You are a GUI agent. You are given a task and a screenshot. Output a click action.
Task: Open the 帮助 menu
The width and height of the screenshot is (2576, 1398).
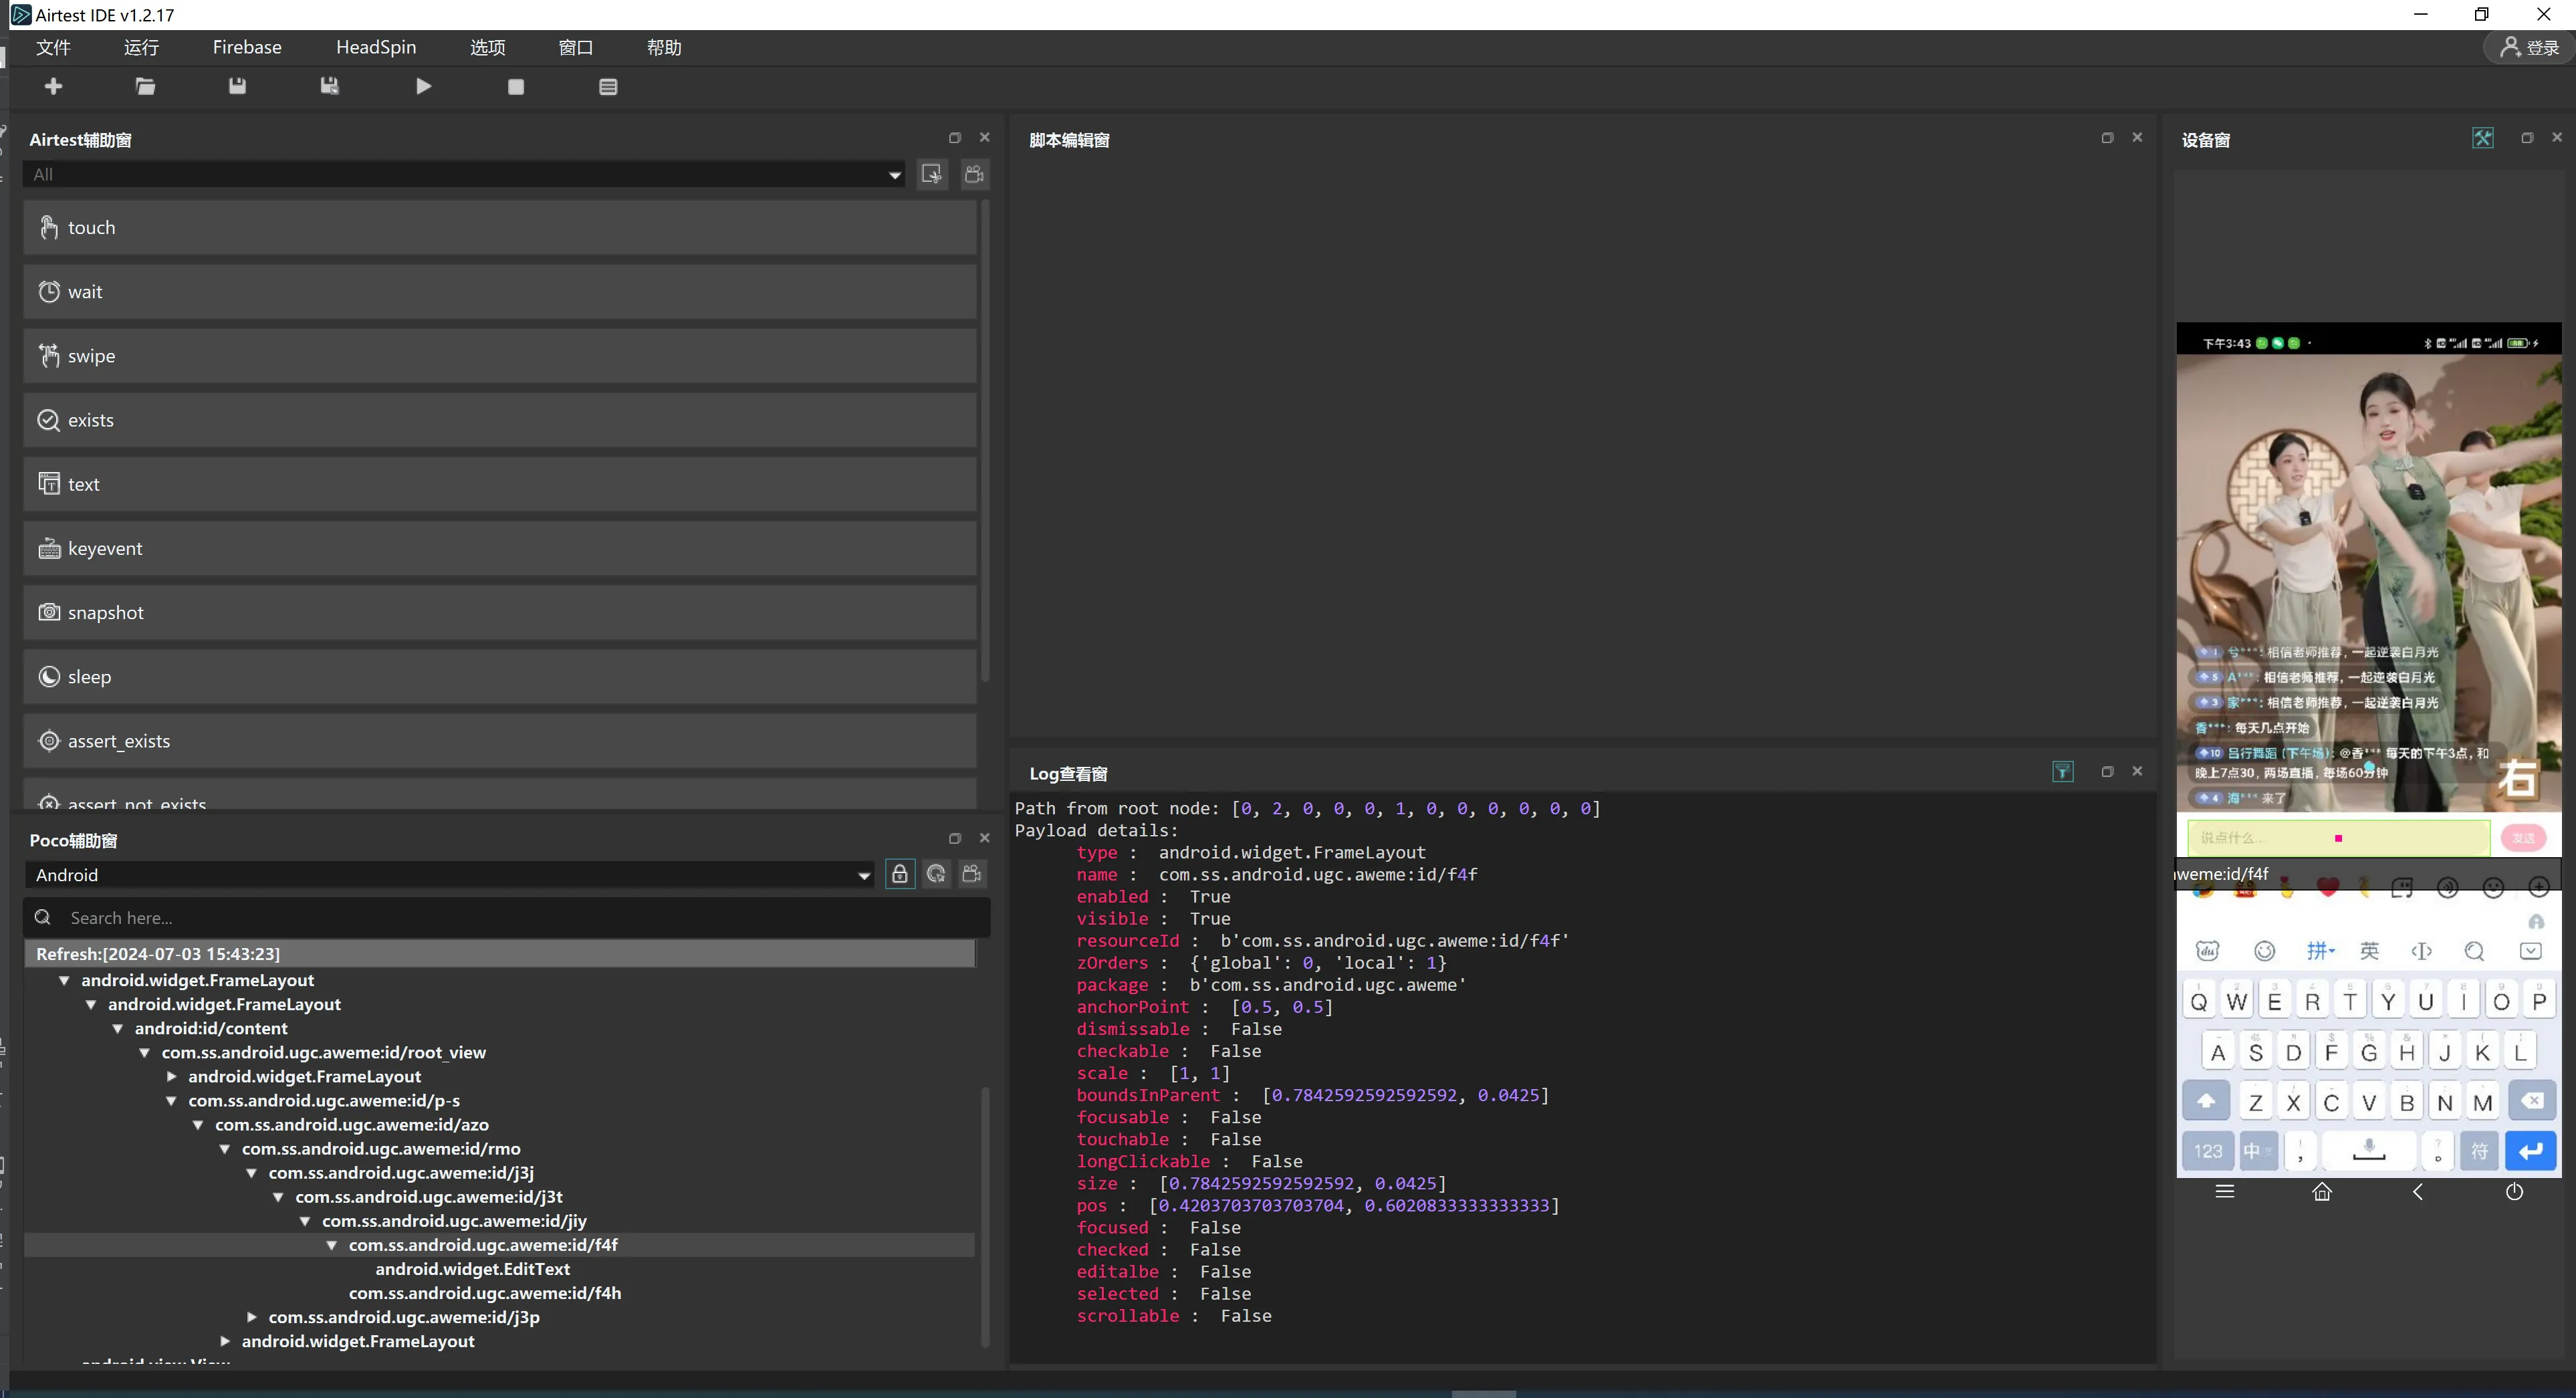(x=664, y=47)
